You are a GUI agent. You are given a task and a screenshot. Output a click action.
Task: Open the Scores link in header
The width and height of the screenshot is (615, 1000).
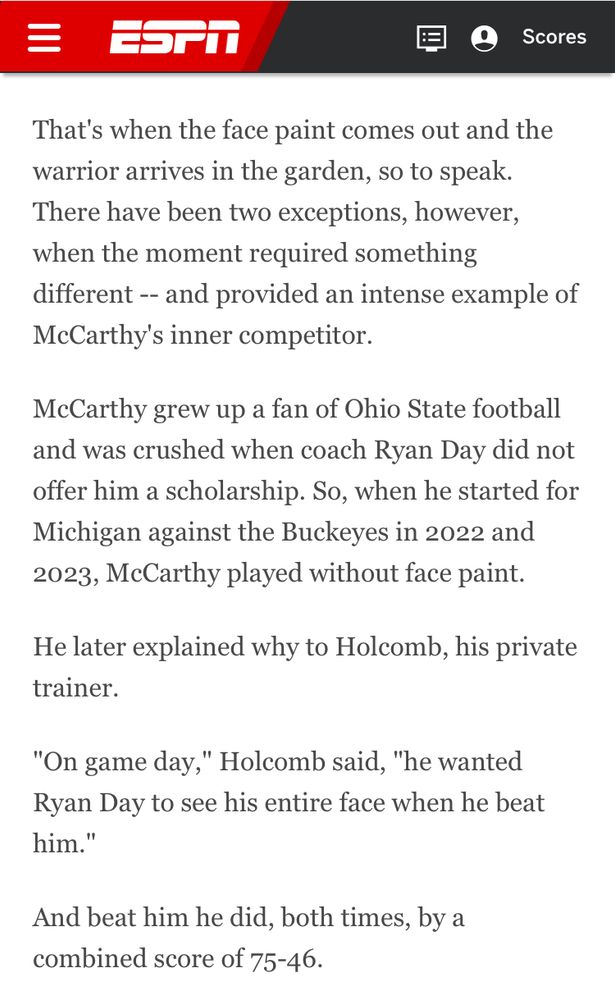554,37
